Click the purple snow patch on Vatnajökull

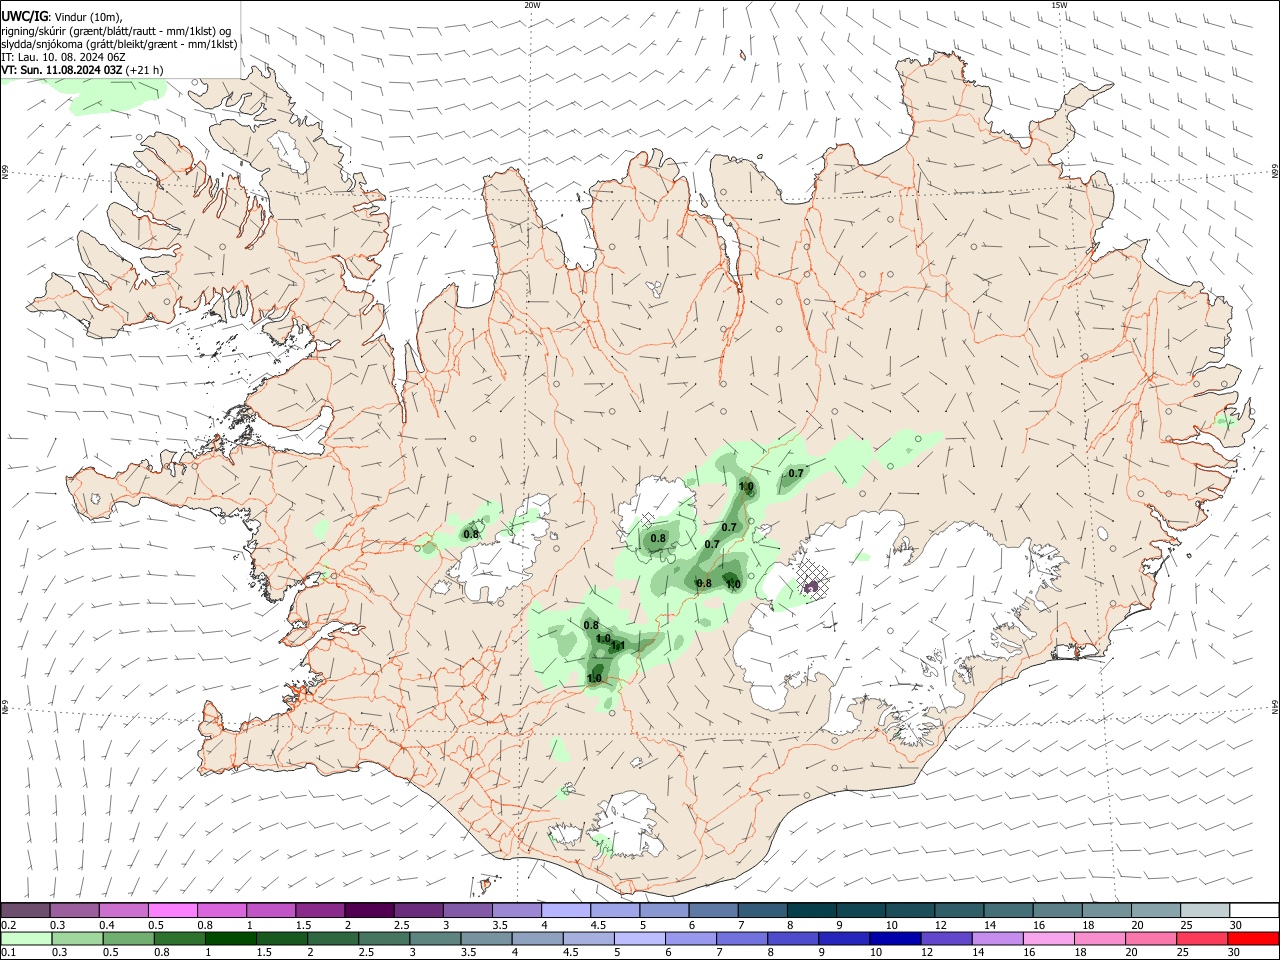pyautogui.click(x=811, y=588)
